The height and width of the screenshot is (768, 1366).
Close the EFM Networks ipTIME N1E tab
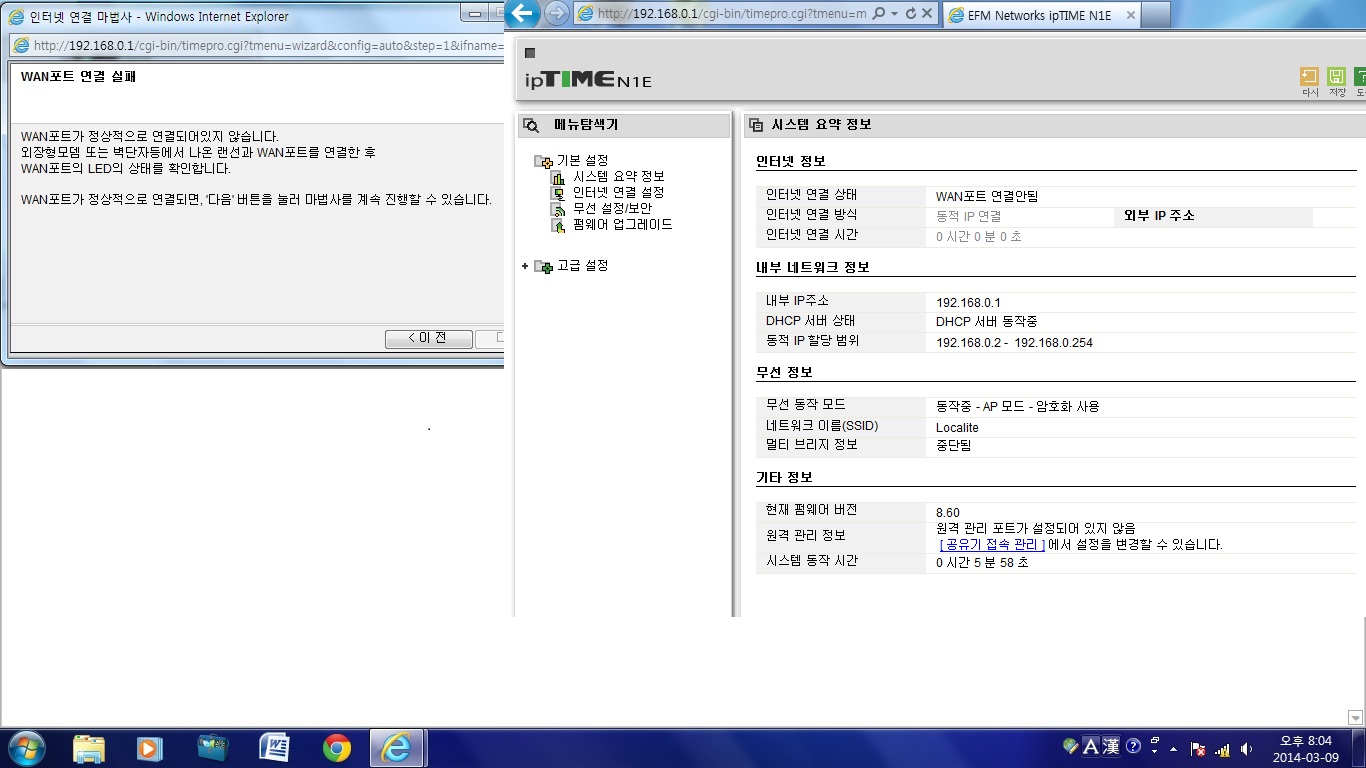tap(1131, 15)
